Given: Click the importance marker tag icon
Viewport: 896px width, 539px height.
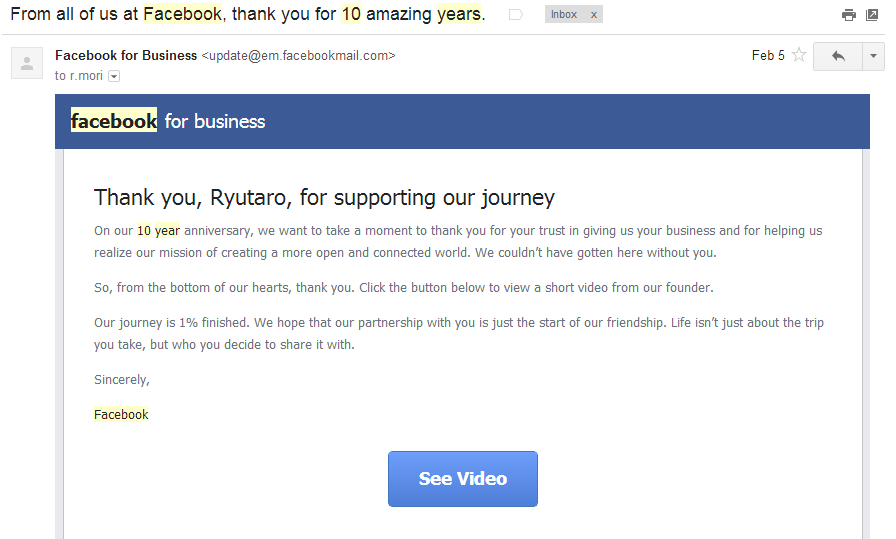Looking at the screenshot, I should click(515, 15).
